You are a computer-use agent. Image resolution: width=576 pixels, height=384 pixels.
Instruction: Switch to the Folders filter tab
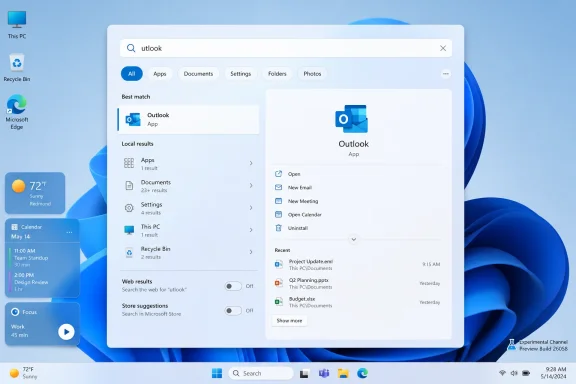[277, 73]
